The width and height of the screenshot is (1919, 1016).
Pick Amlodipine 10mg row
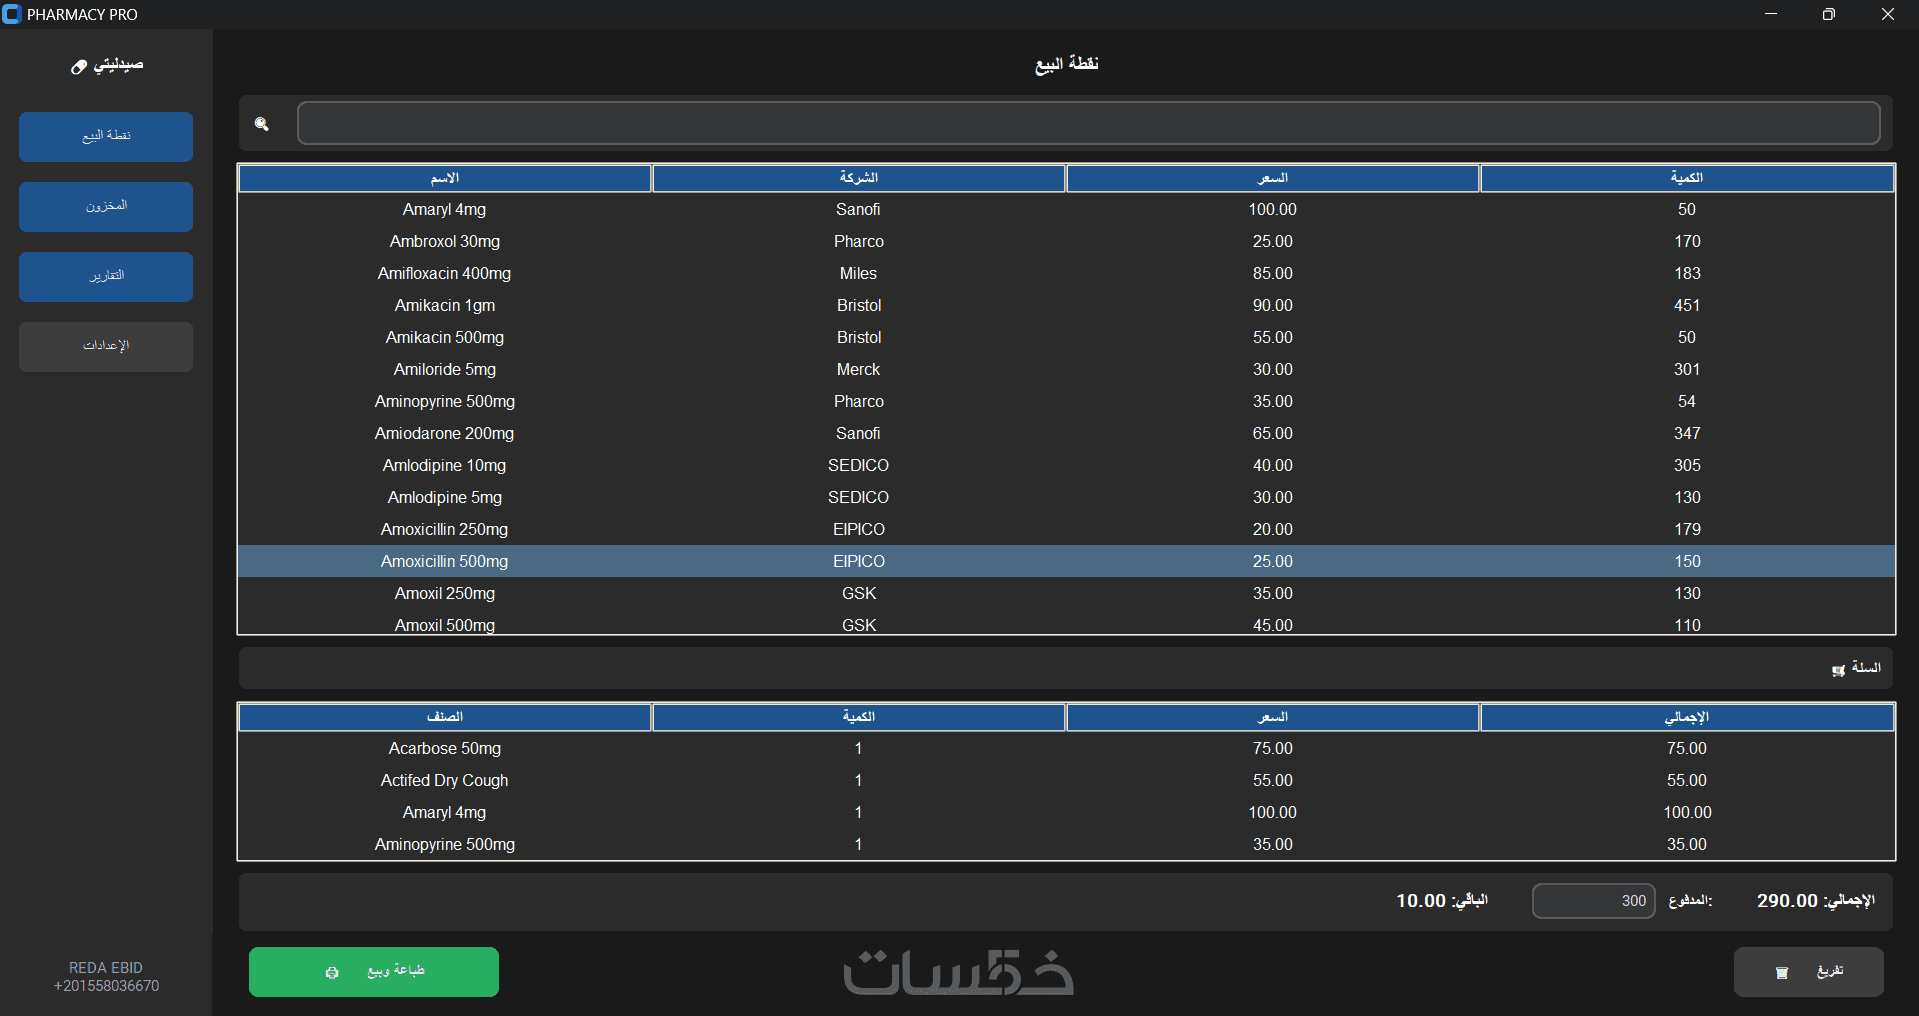point(1066,465)
